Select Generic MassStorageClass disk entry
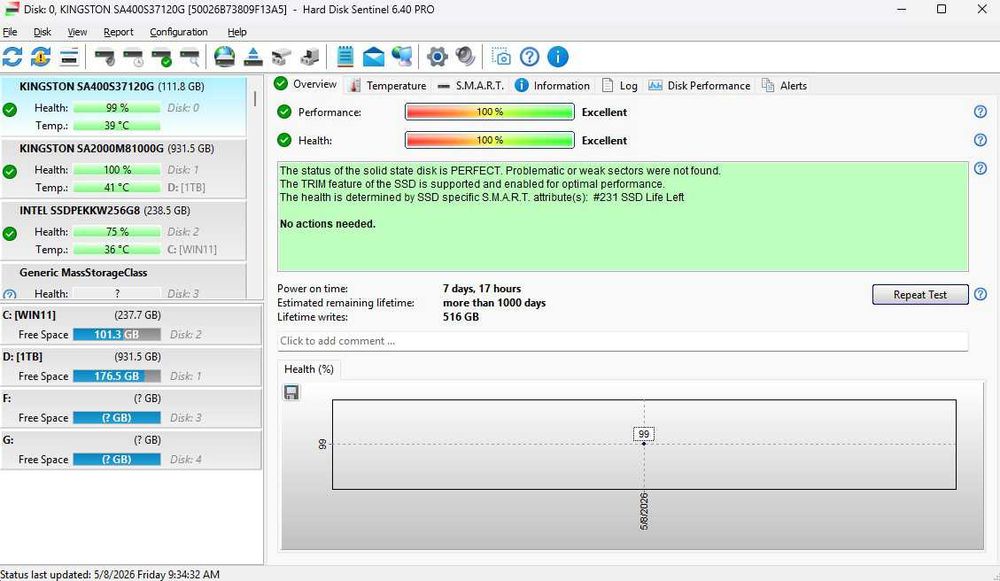The width and height of the screenshot is (1000, 581). [x=123, y=281]
